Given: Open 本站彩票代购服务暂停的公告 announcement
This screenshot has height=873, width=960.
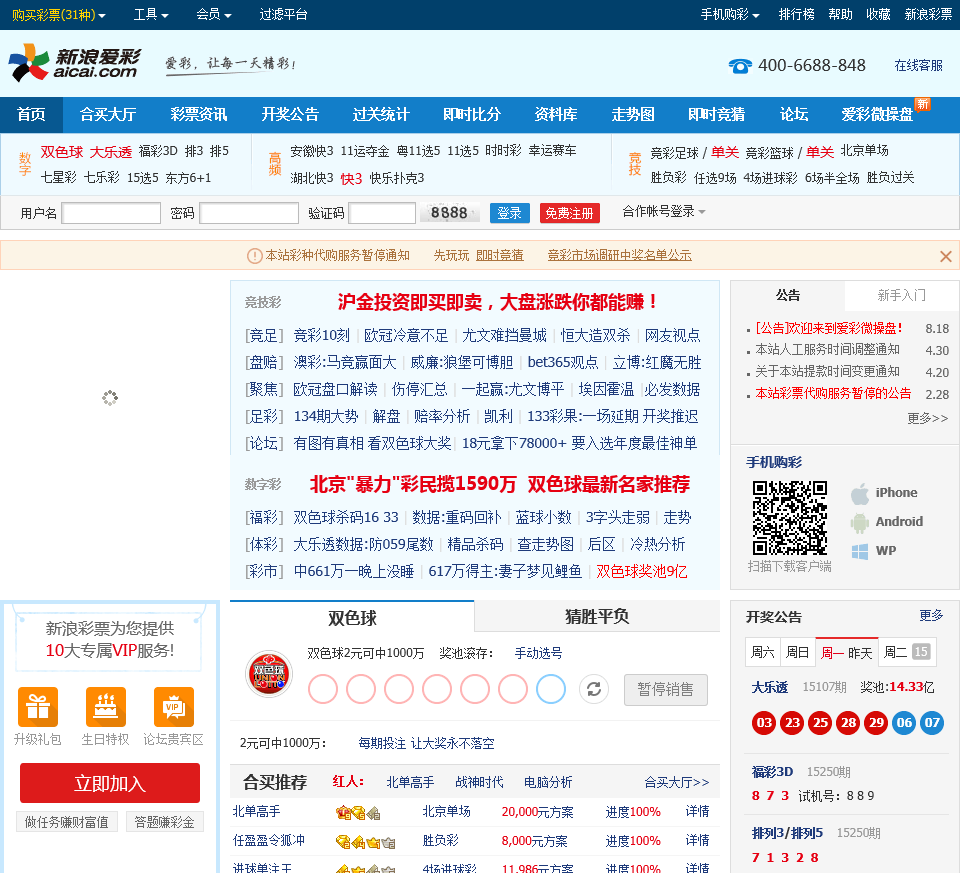Looking at the screenshot, I should pos(833,394).
